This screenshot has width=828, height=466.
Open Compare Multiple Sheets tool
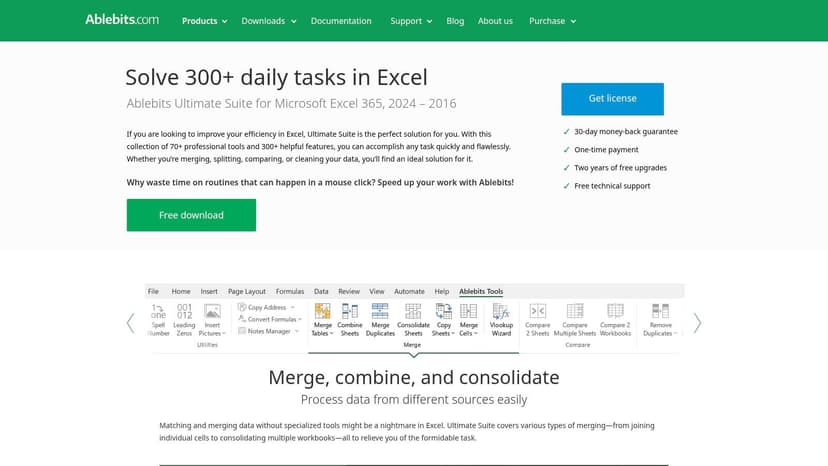pyautogui.click(x=575, y=320)
